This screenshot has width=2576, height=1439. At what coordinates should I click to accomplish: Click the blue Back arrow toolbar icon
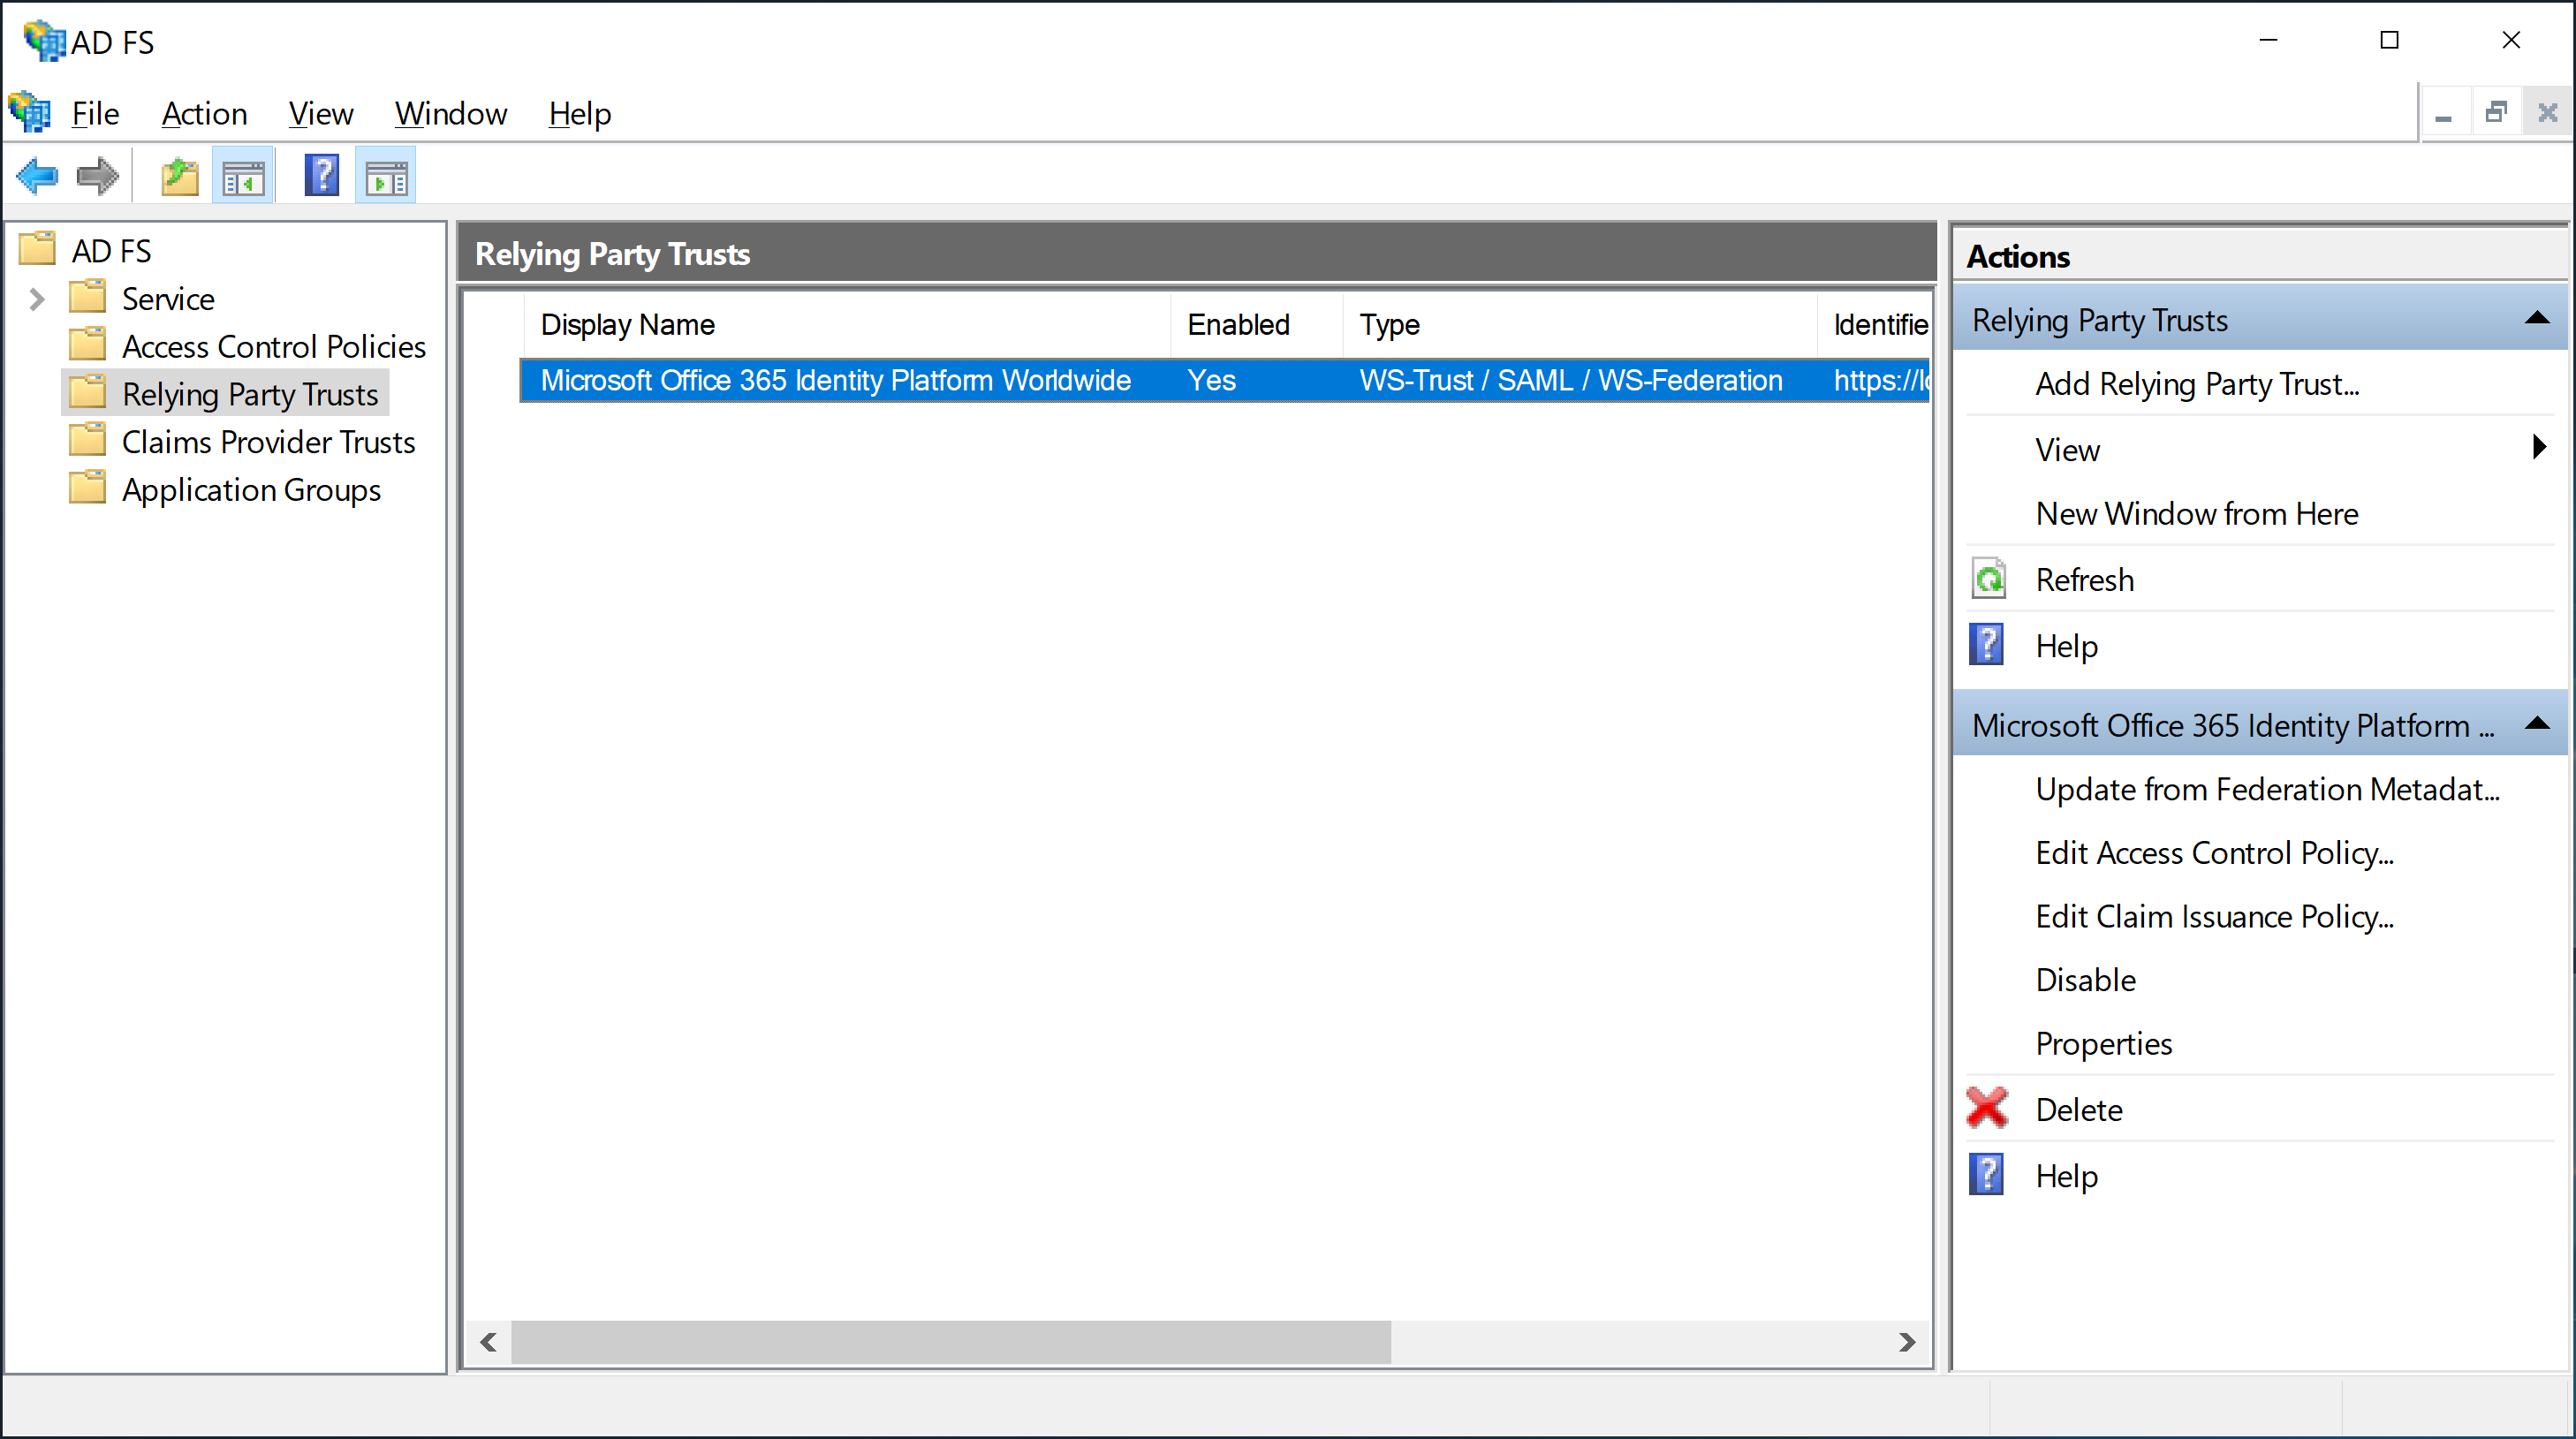click(37, 177)
